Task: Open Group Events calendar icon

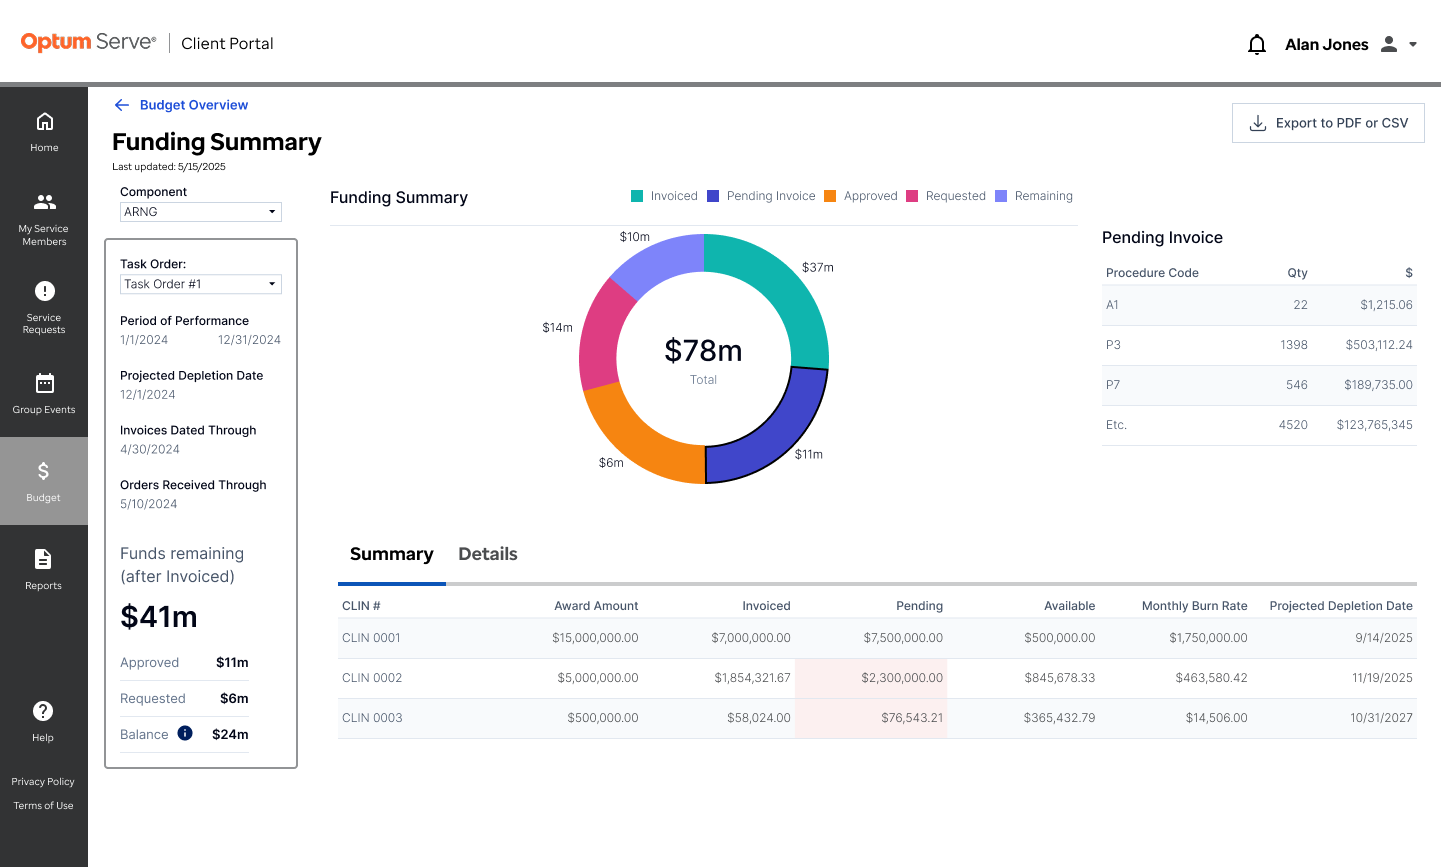Action: (x=44, y=383)
